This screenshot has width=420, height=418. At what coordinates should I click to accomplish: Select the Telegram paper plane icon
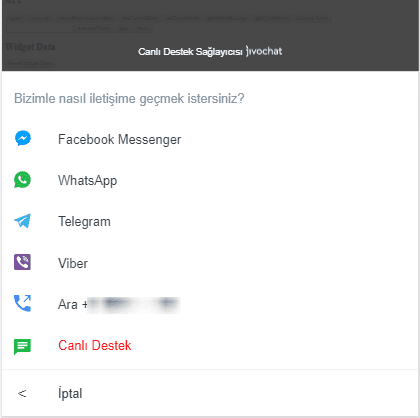tap(22, 221)
